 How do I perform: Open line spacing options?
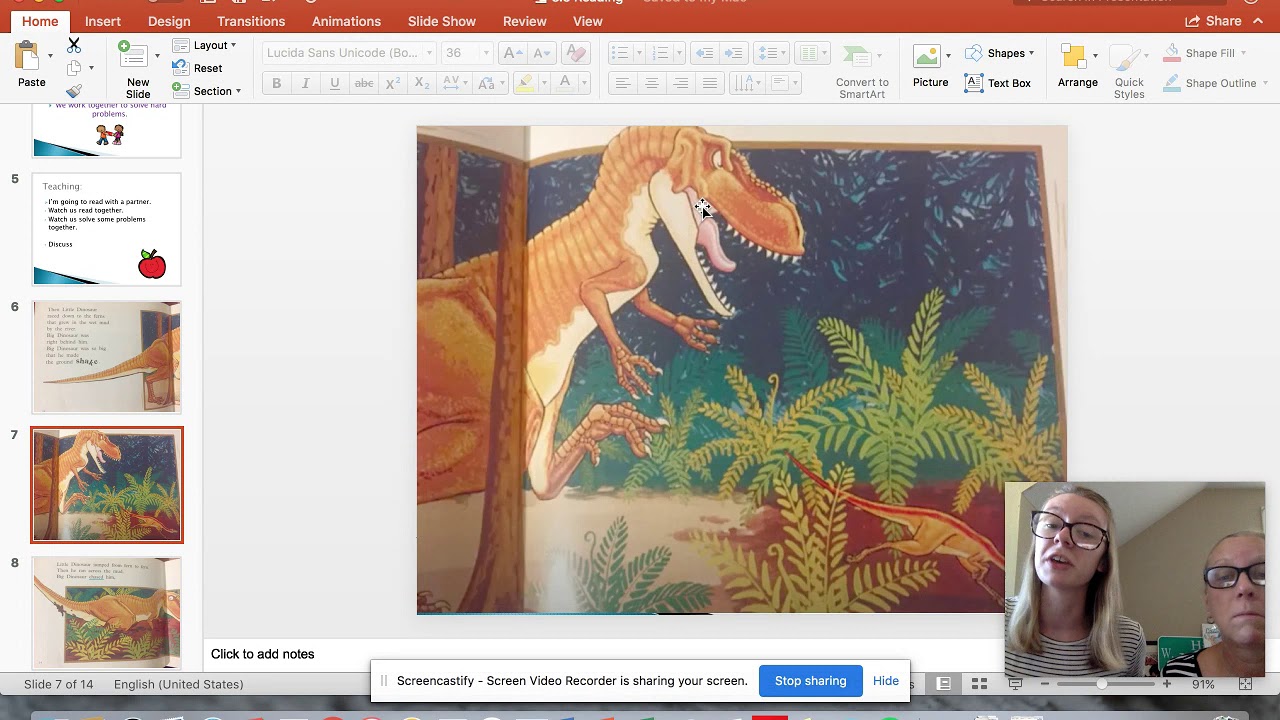(771, 53)
